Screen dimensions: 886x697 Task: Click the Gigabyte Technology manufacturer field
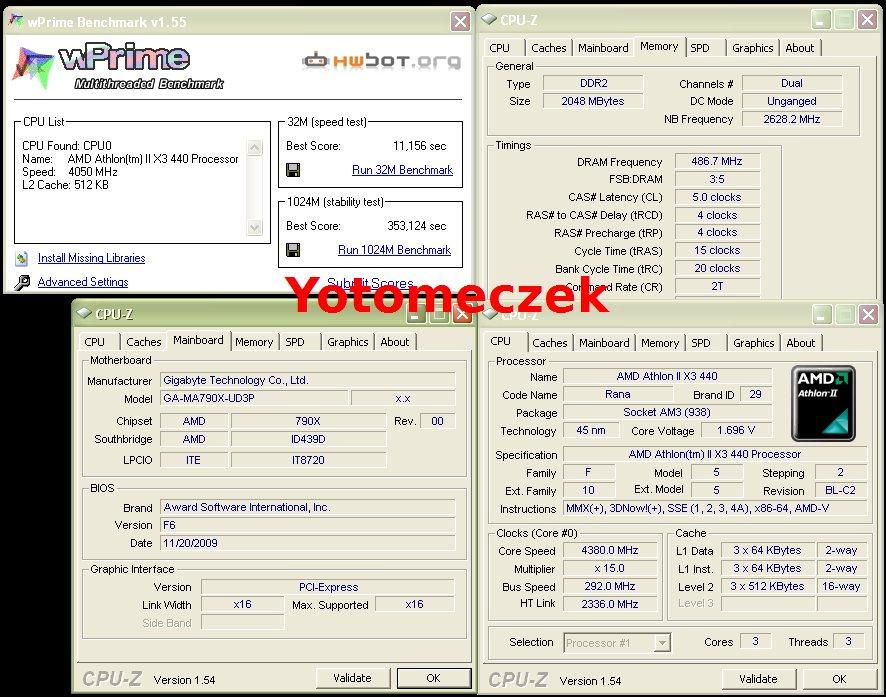(308, 380)
